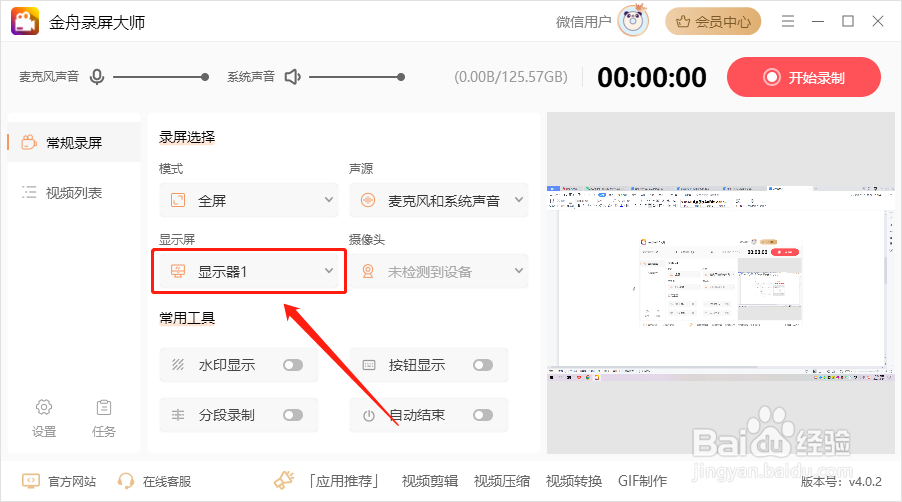
Task: Enable the 自动结束 switch
Action: pos(483,415)
